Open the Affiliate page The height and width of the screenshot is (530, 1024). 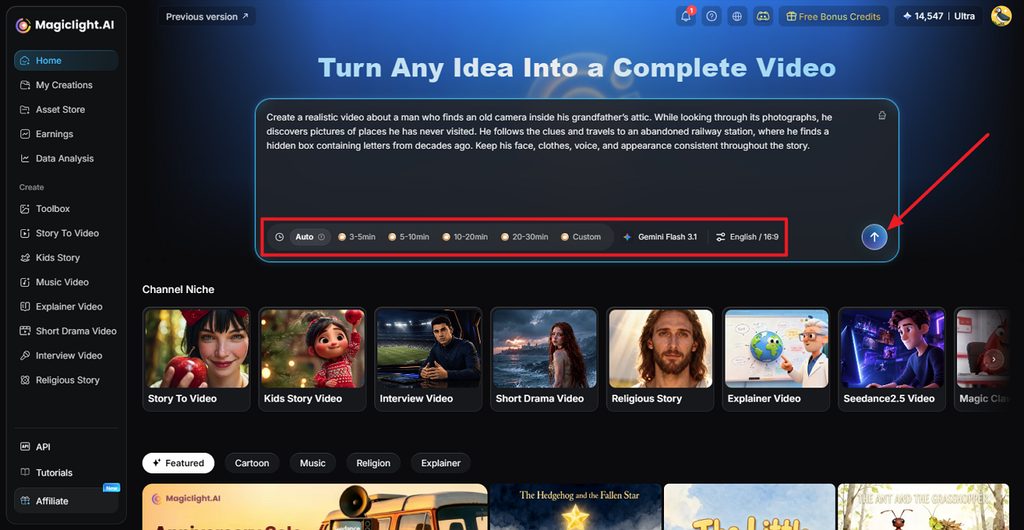click(66, 501)
